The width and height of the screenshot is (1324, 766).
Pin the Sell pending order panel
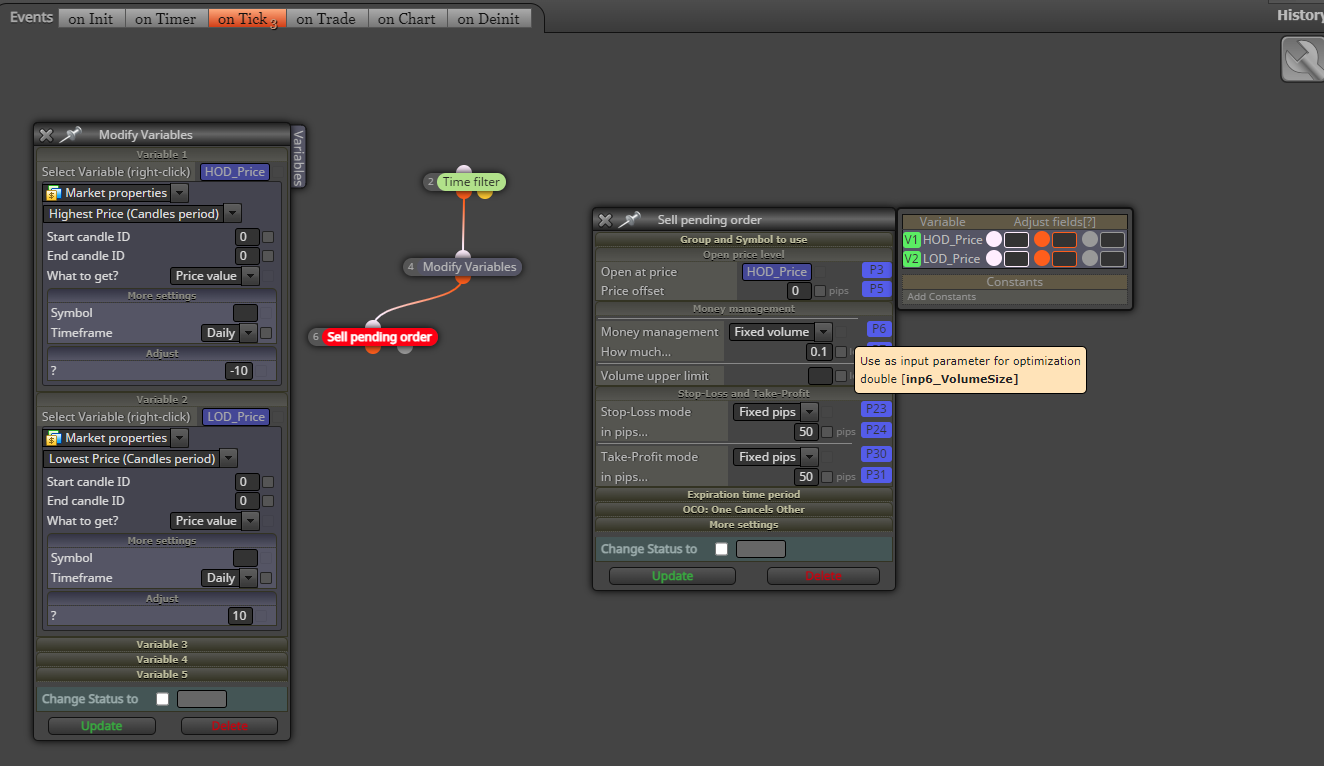coord(629,220)
